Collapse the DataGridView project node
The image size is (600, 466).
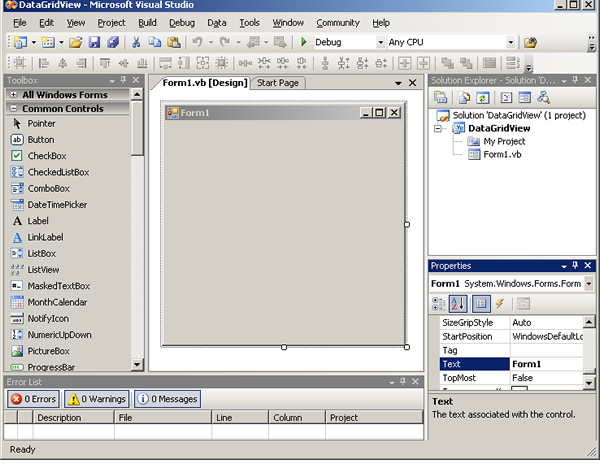(438, 129)
